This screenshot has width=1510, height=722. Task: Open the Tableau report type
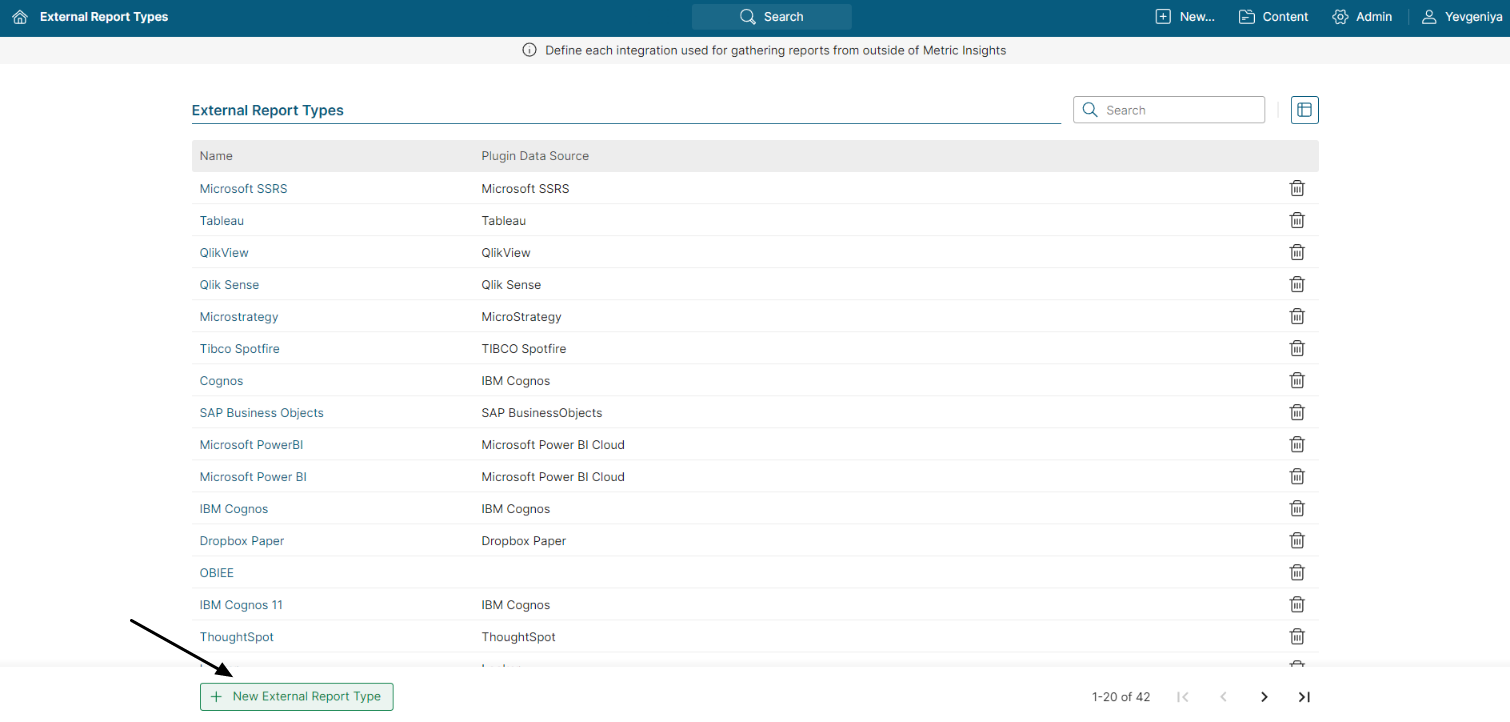tap(222, 220)
